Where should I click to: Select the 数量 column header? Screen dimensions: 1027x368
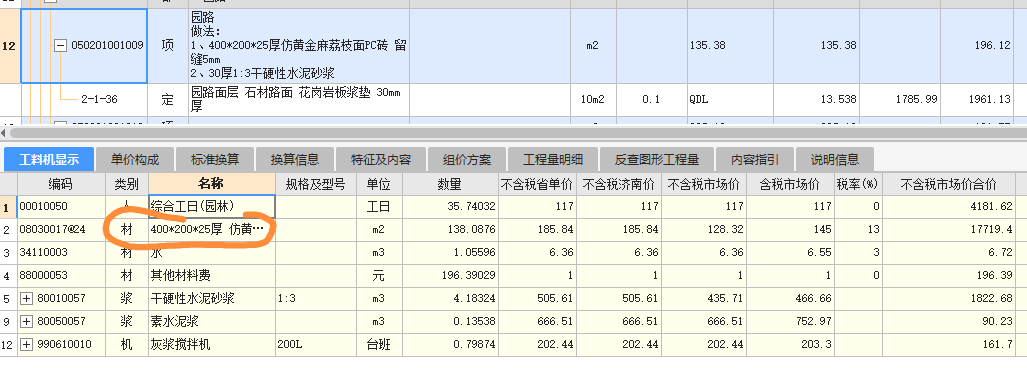pyautogui.click(x=450, y=184)
